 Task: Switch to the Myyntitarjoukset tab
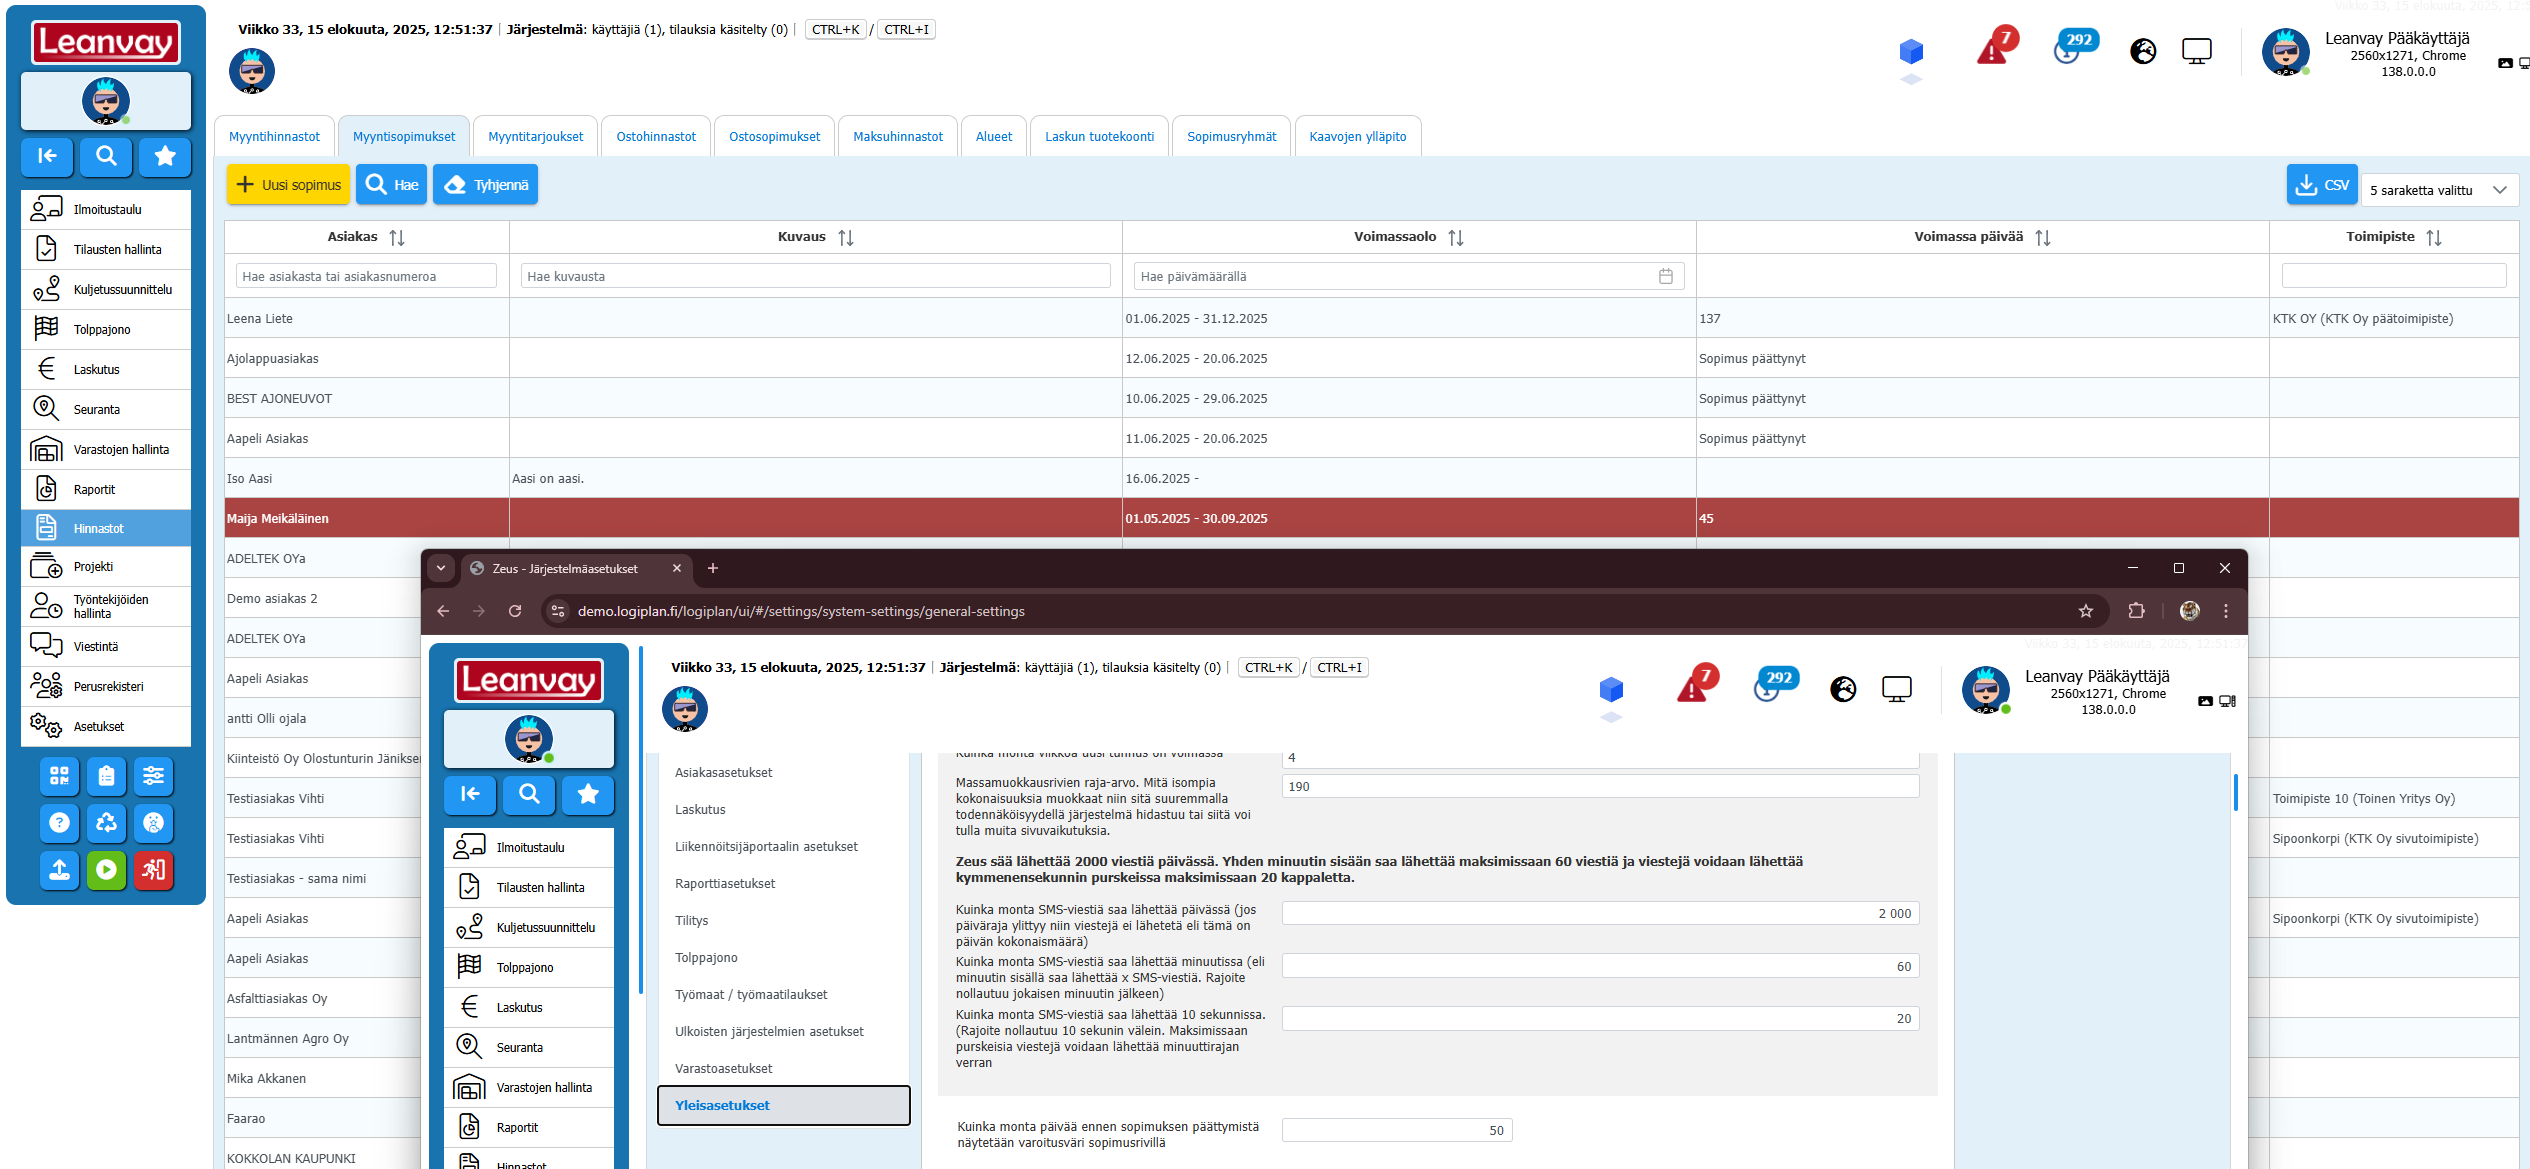(x=535, y=137)
